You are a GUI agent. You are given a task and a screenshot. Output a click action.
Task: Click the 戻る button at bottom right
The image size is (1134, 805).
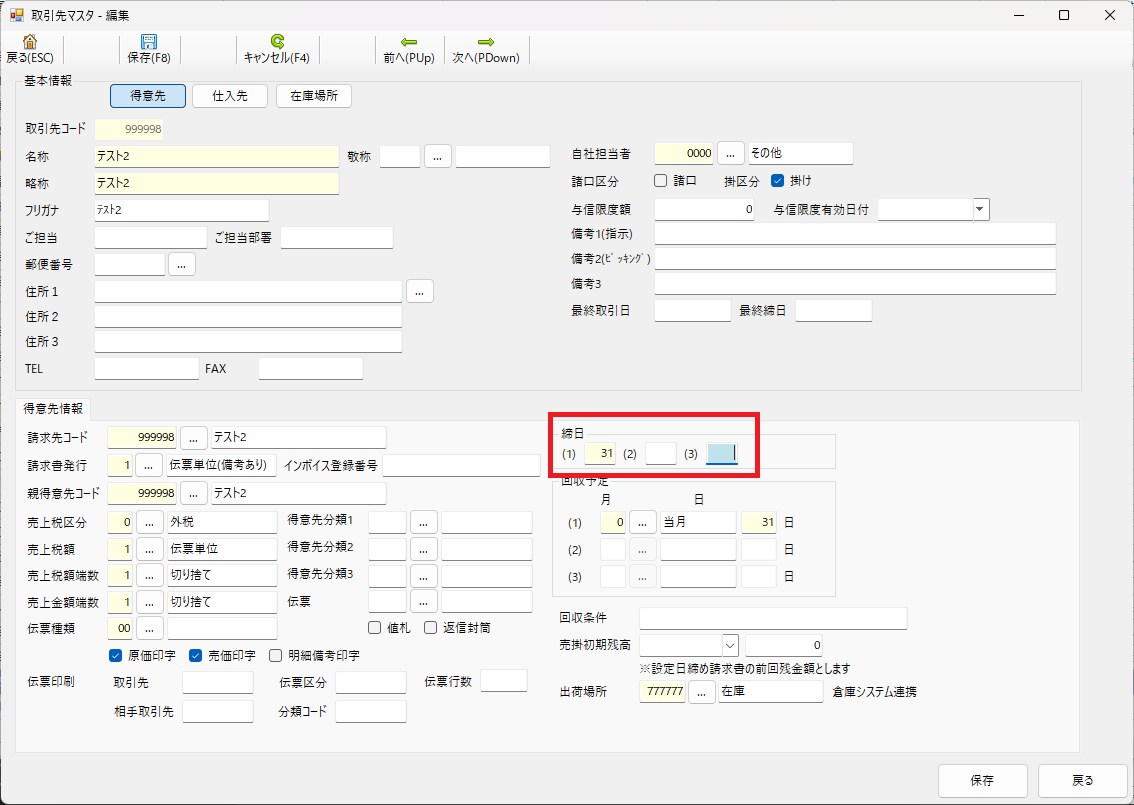(x=1082, y=780)
